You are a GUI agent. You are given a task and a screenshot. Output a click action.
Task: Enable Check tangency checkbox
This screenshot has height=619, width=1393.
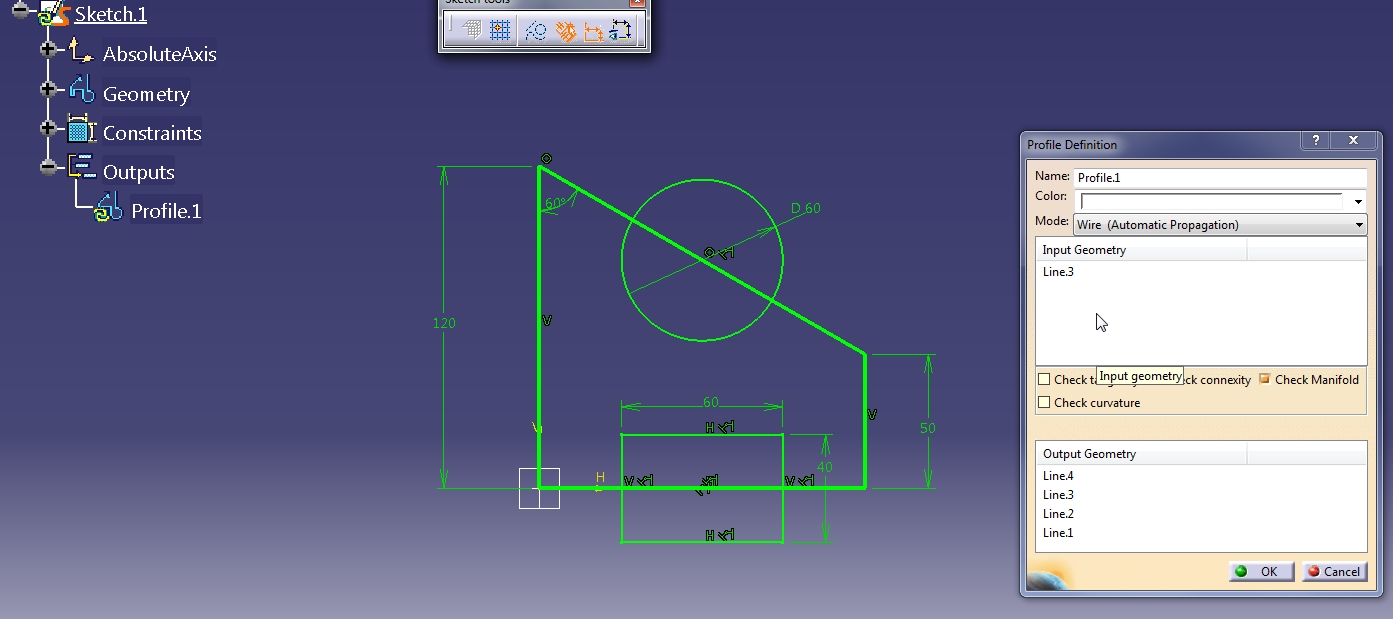pos(1044,380)
